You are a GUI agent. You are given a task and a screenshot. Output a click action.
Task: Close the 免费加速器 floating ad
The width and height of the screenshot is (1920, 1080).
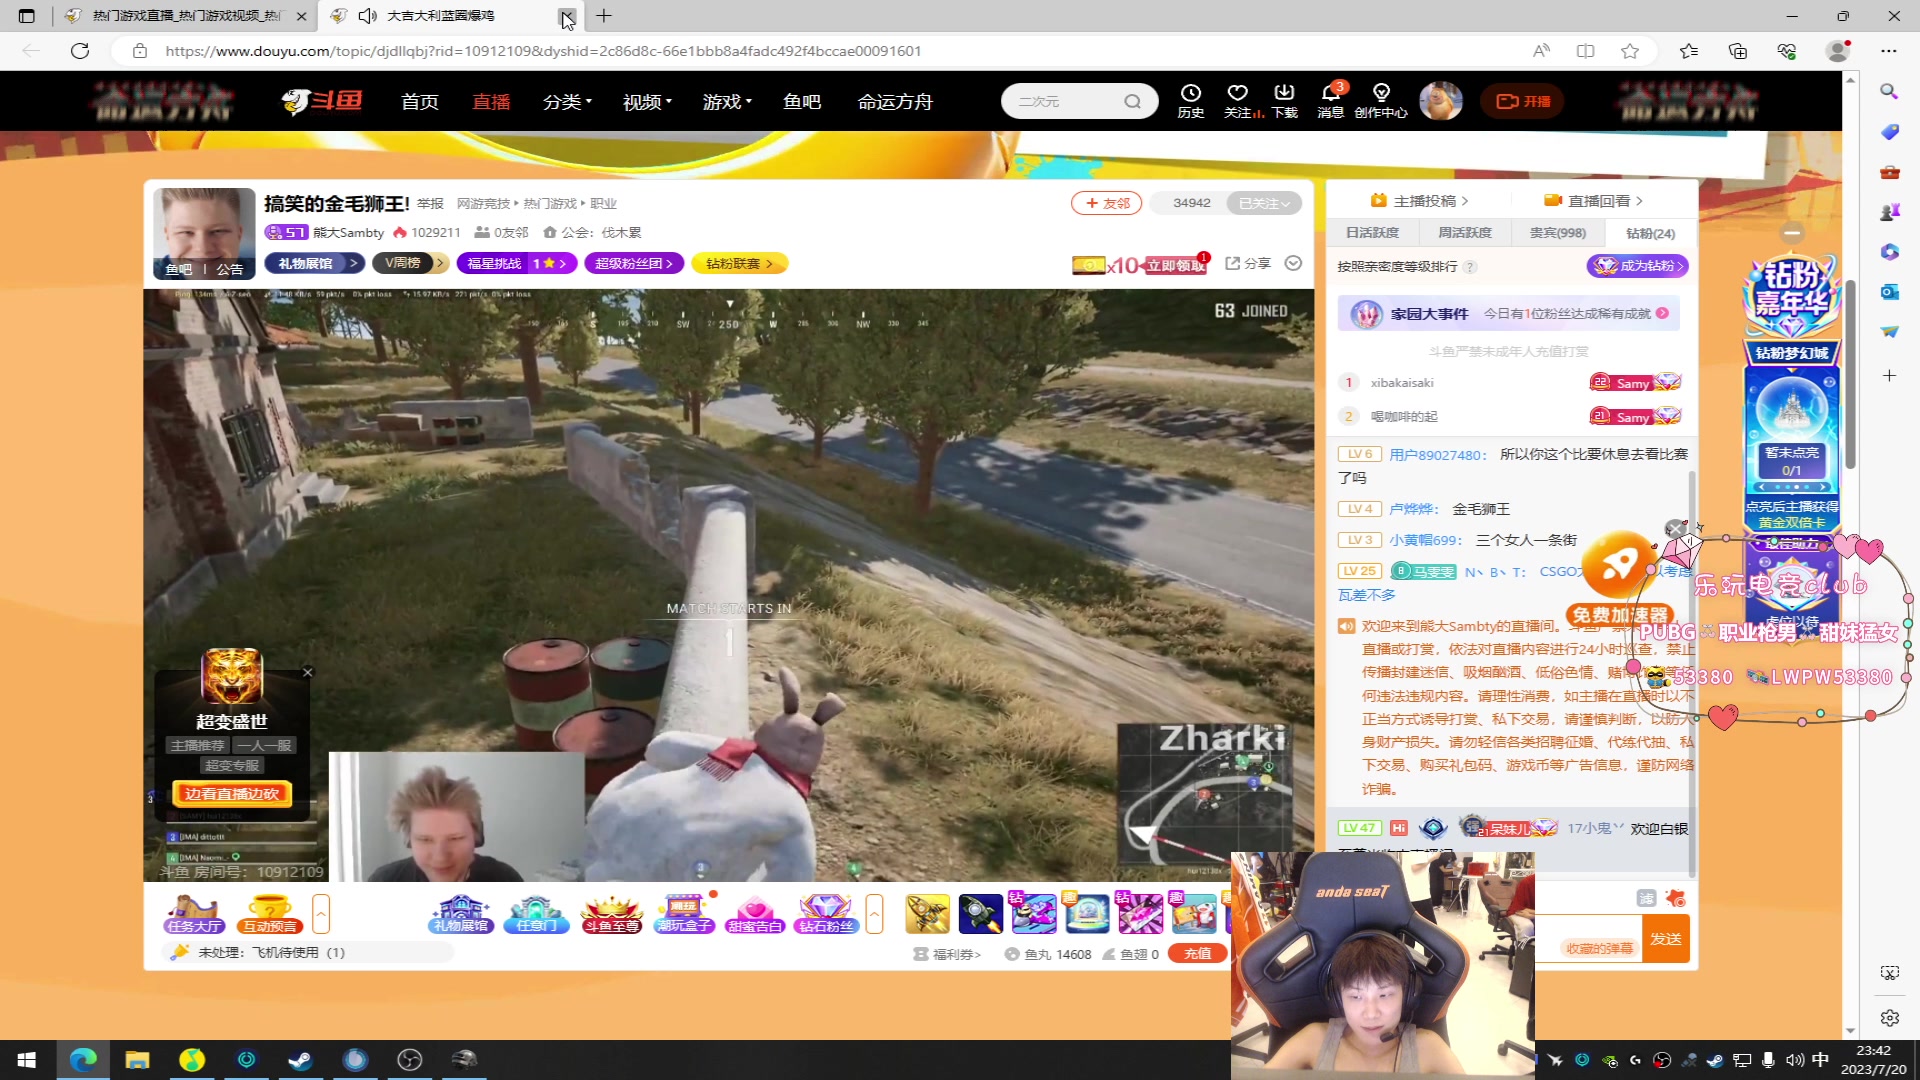(x=1675, y=529)
